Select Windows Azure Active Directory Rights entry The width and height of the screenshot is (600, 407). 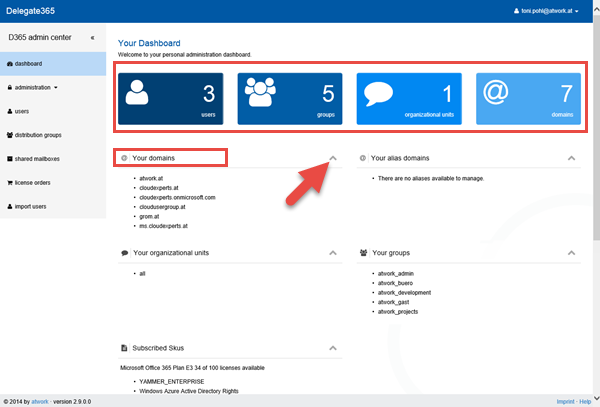point(189,391)
